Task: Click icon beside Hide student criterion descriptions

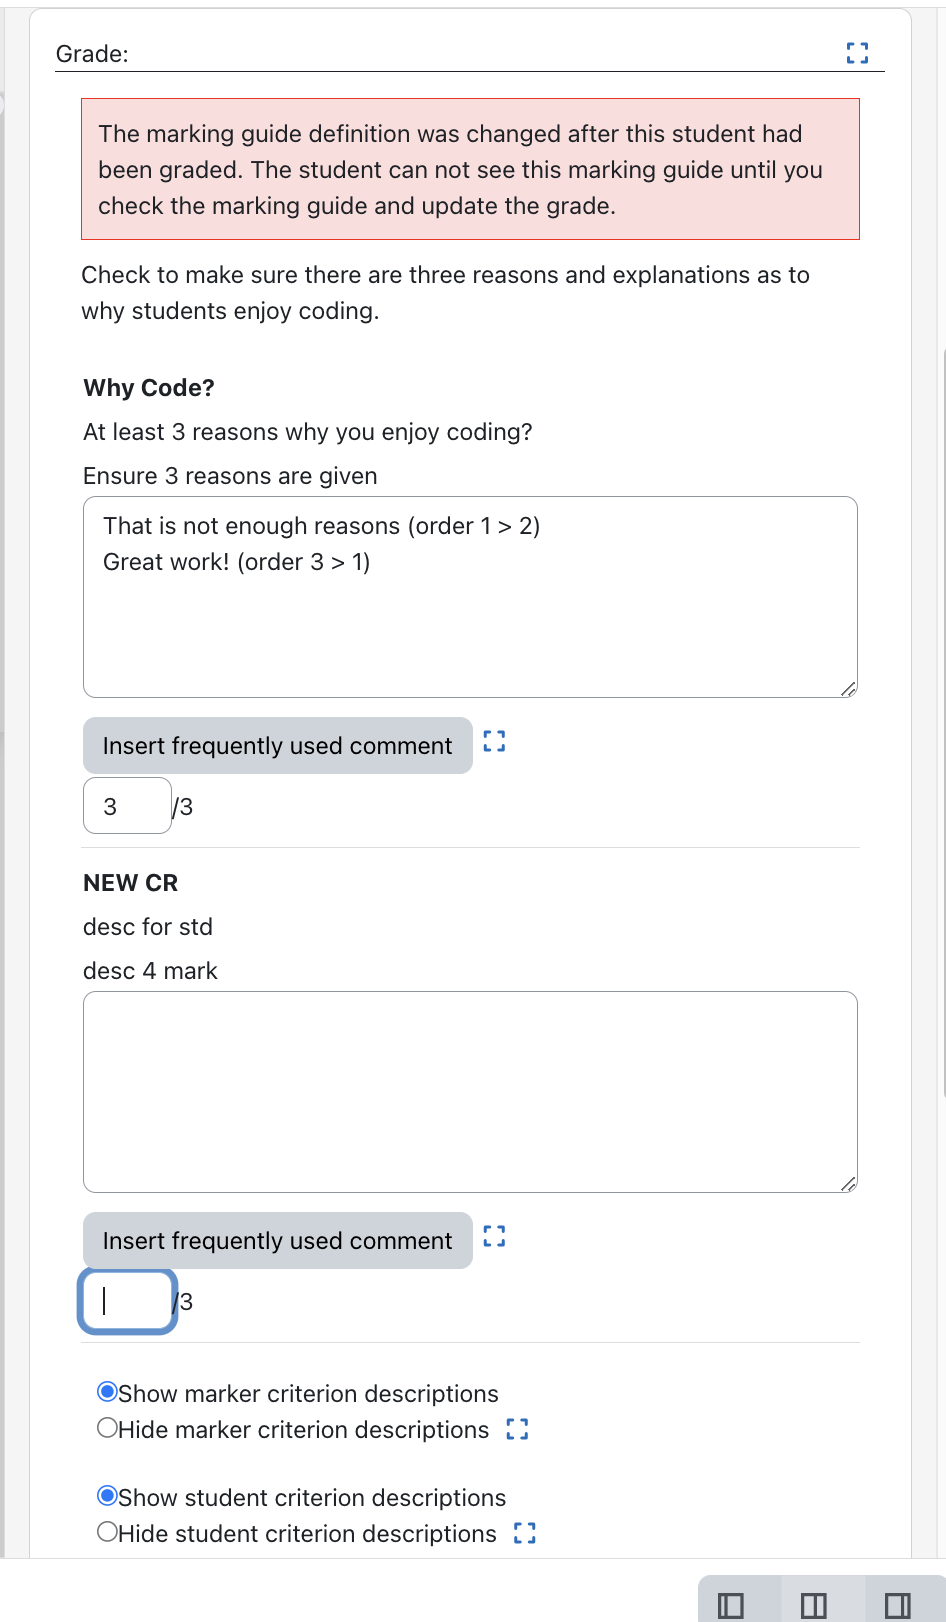Action: click(x=525, y=1533)
